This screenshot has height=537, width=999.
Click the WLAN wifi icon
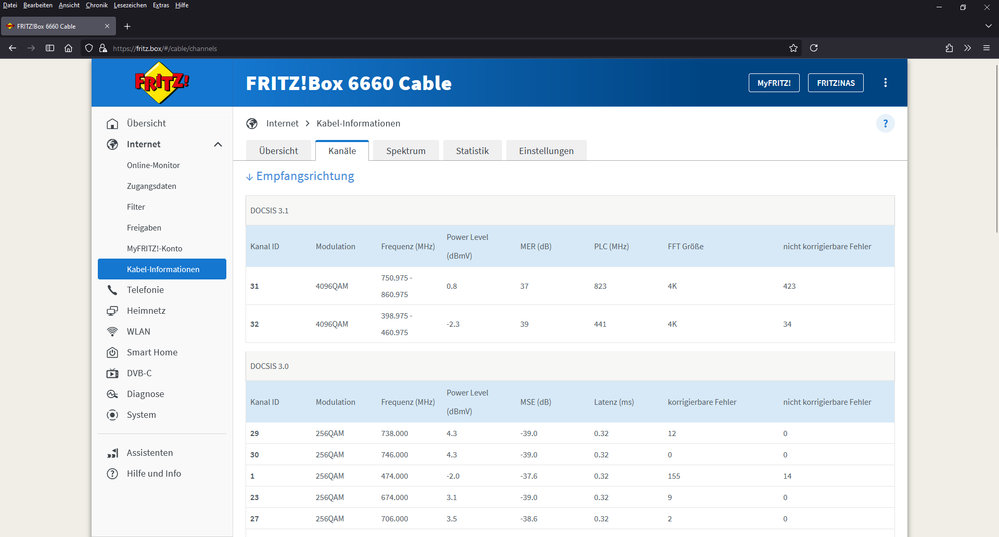click(x=112, y=332)
